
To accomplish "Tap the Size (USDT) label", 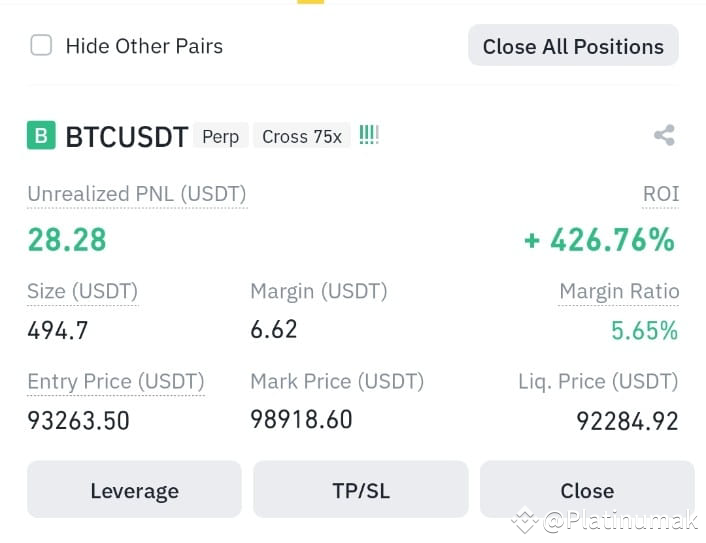I will point(82,291).
